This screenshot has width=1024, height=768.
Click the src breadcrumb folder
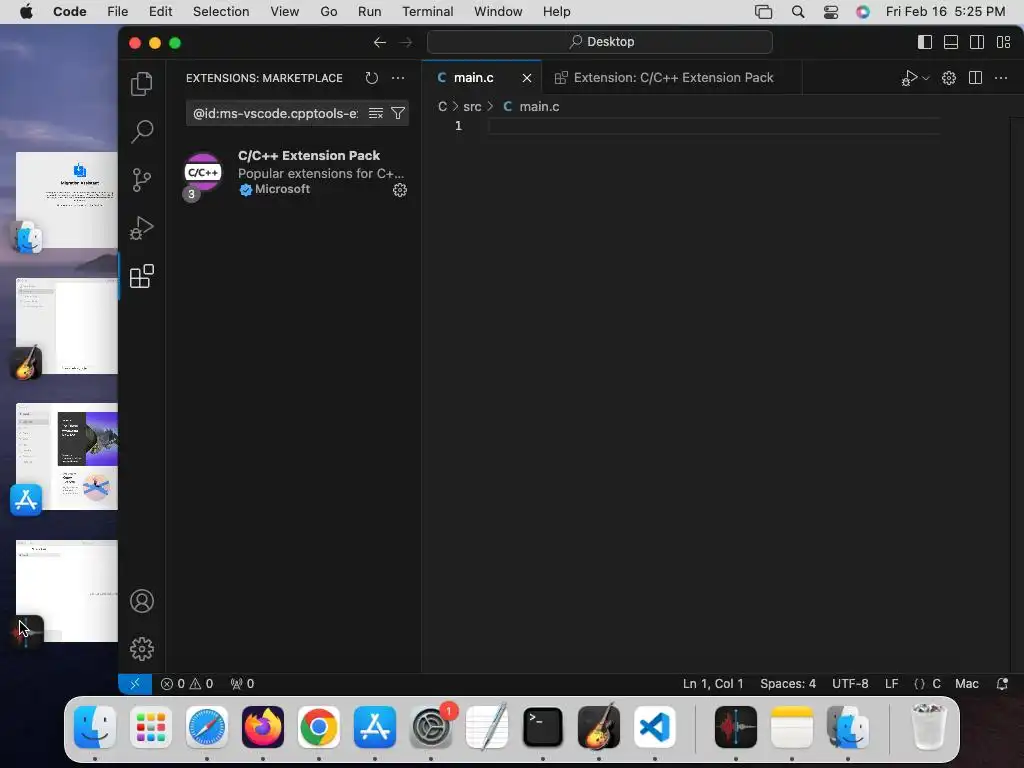point(472,106)
